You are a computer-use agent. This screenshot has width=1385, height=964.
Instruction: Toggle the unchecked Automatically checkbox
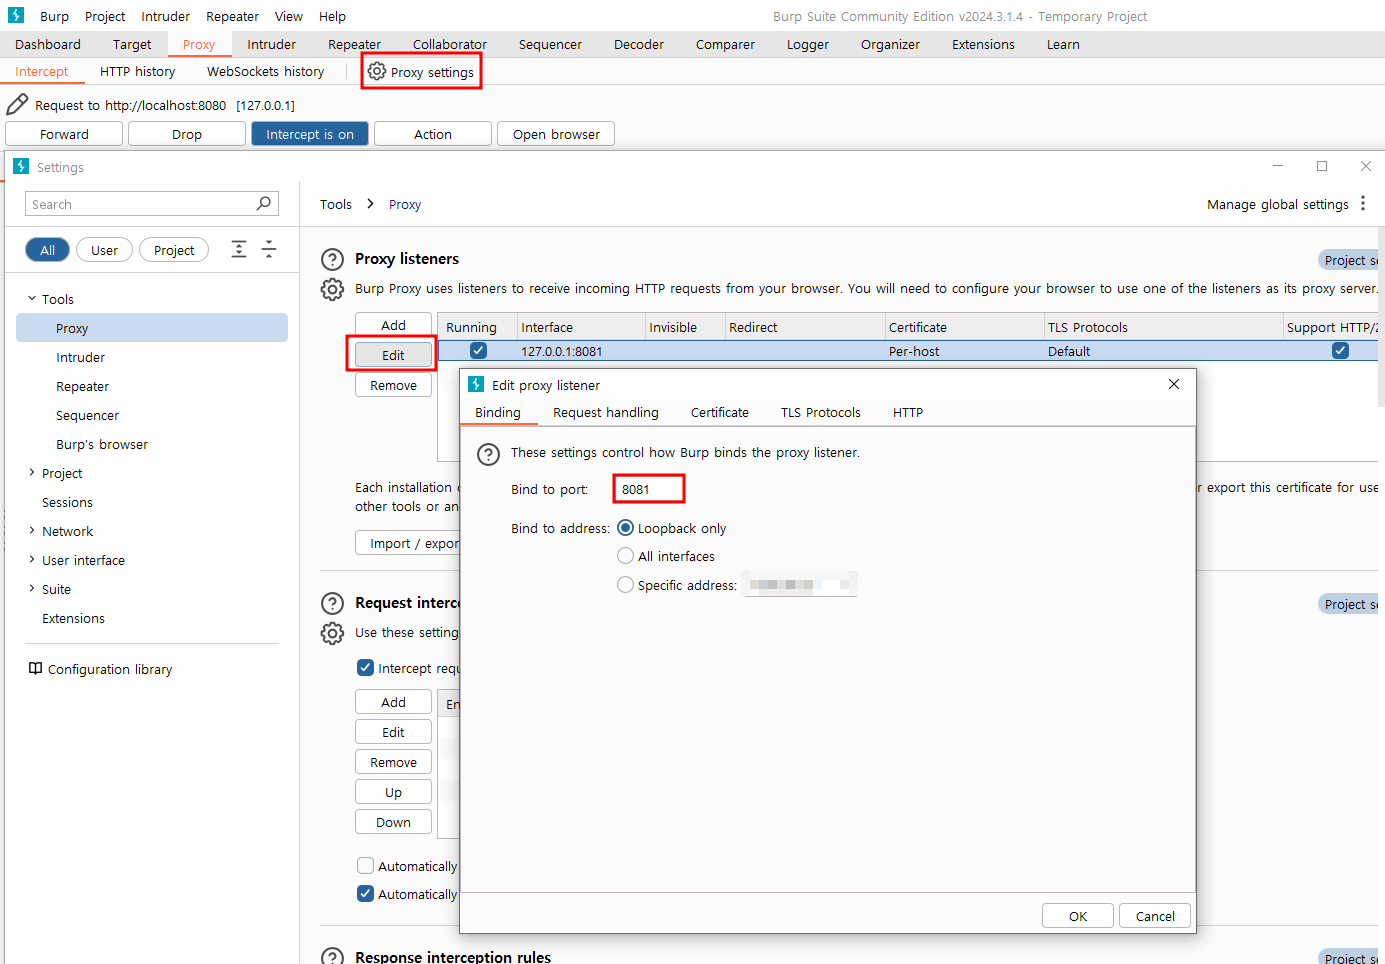366,865
